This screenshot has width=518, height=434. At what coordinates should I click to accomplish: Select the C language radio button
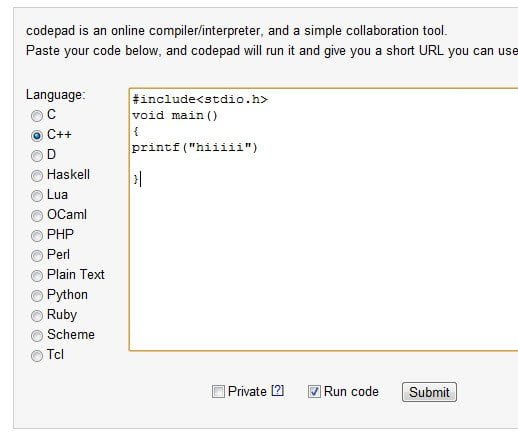coord(37,116)
